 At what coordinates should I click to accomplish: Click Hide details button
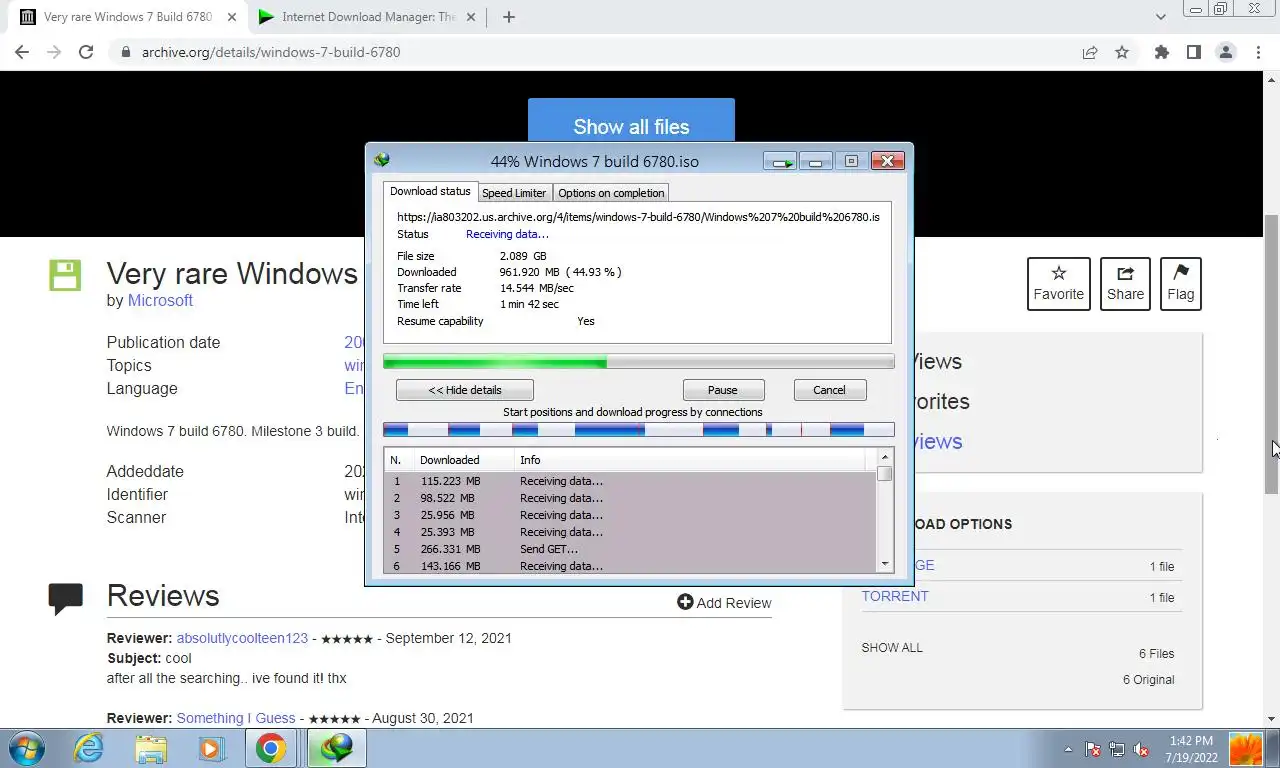click(x=465, y=390)
